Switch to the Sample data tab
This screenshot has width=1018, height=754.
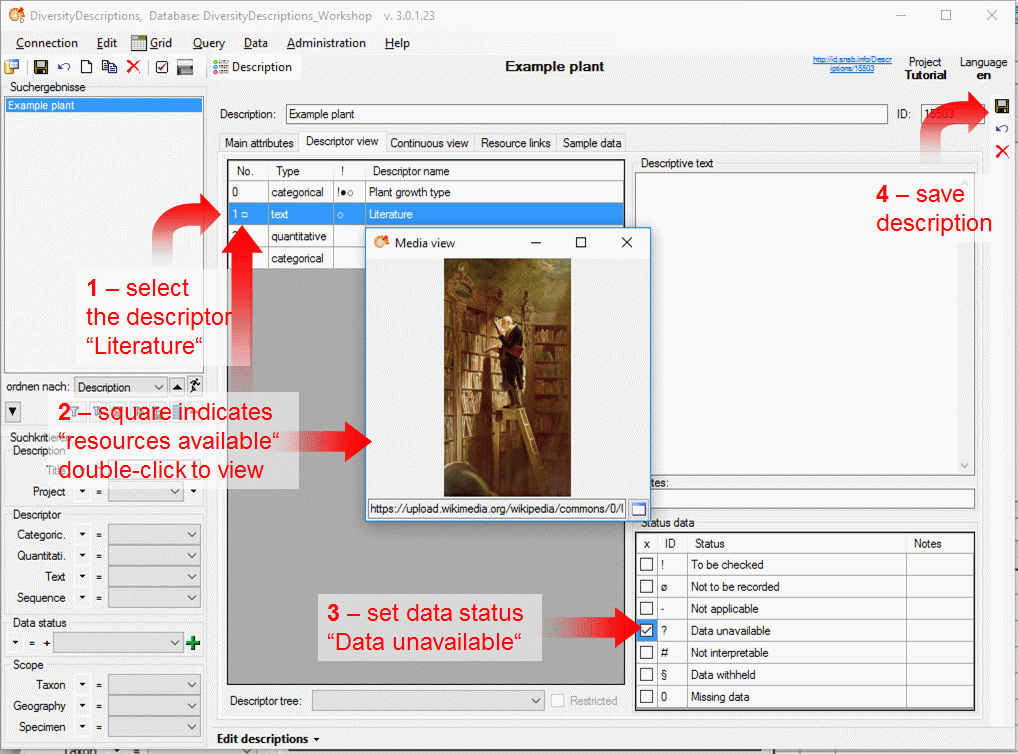coord(592,143)
